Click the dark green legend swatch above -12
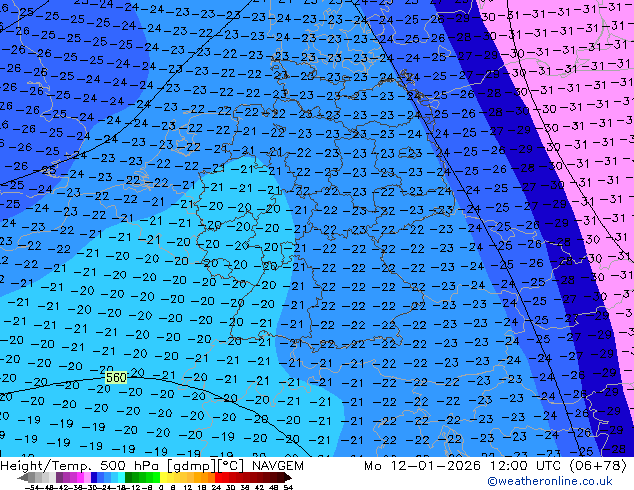This screenshot has width=634, height=490. click(x=128, y=477)
